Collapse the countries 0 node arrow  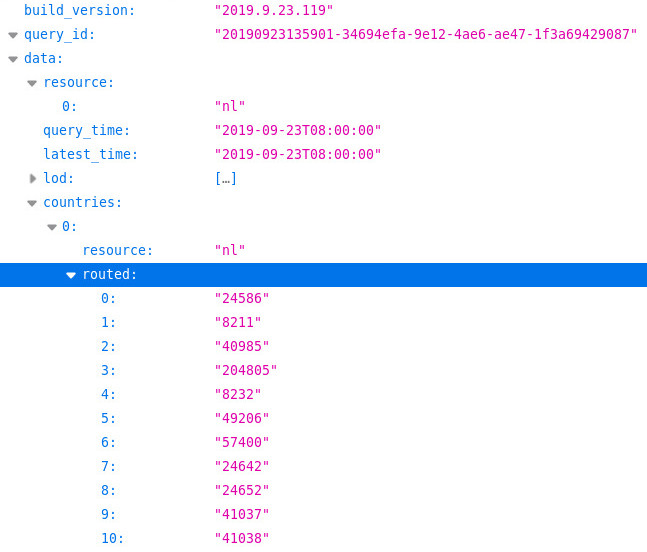tap(52, 227)
